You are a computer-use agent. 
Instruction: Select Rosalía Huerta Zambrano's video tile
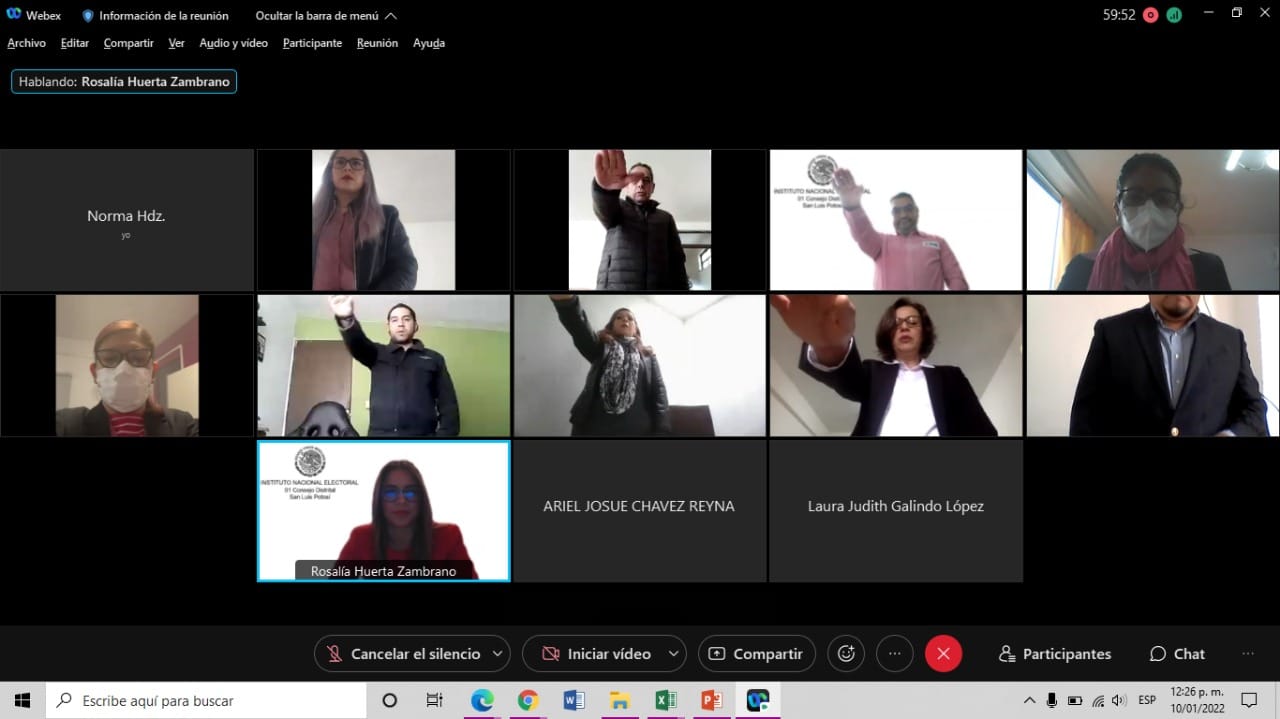(x=383, y=510)
